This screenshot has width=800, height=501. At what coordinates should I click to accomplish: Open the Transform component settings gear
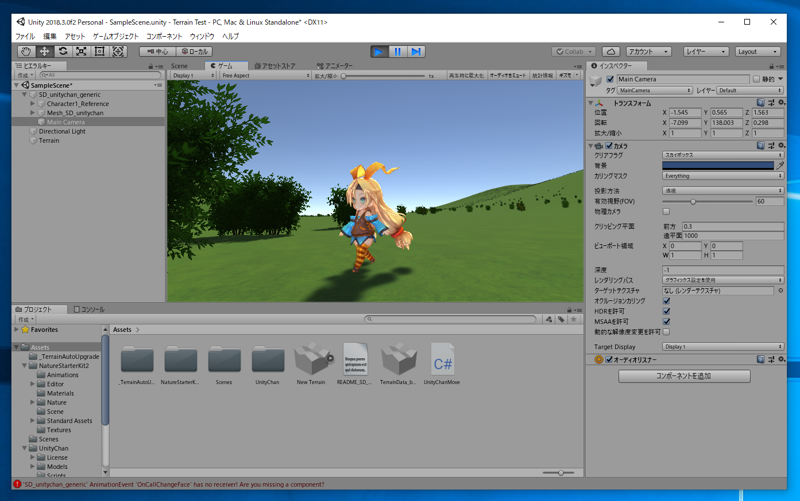781,103
